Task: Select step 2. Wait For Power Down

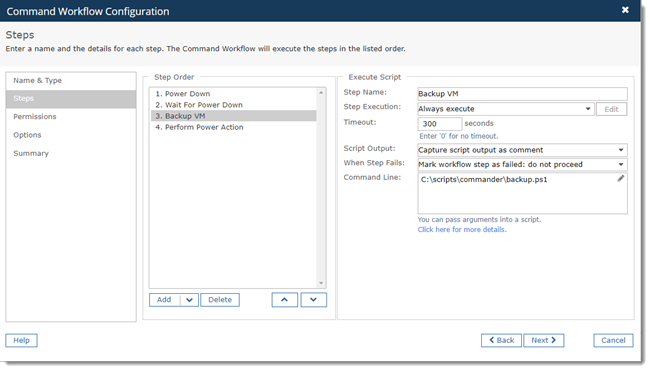Action: pos(234,105)
